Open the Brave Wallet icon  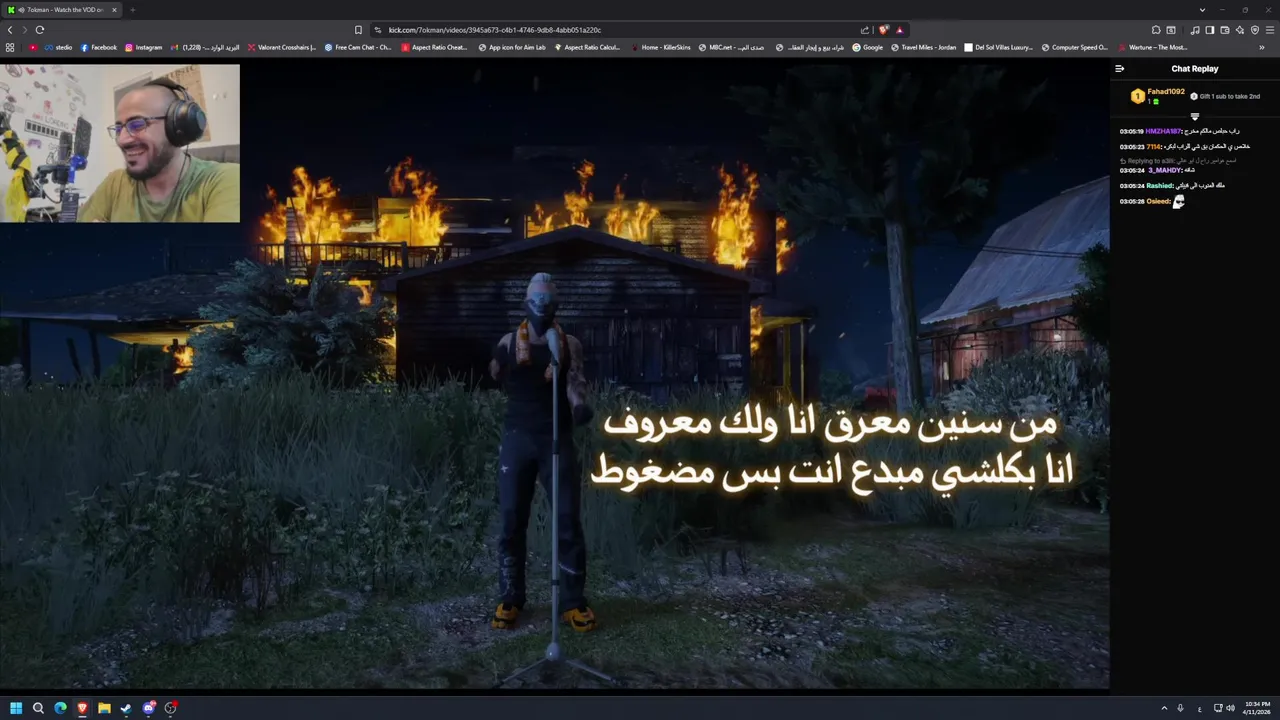pyautogui.click(x=1224, y=30)
